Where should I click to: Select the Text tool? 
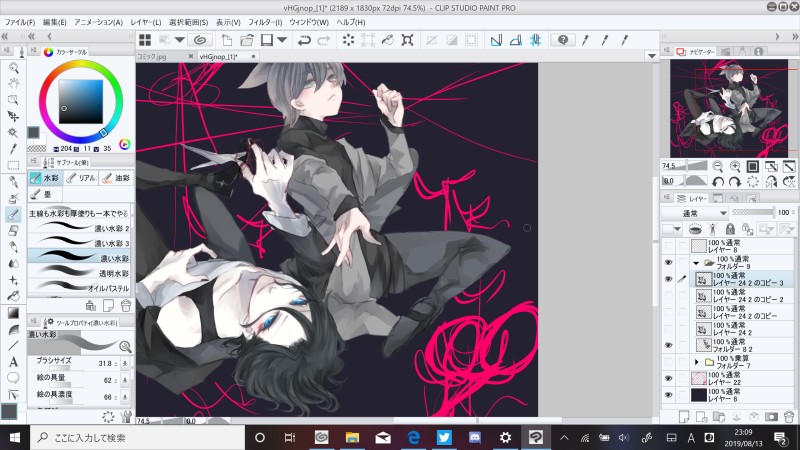13,362
